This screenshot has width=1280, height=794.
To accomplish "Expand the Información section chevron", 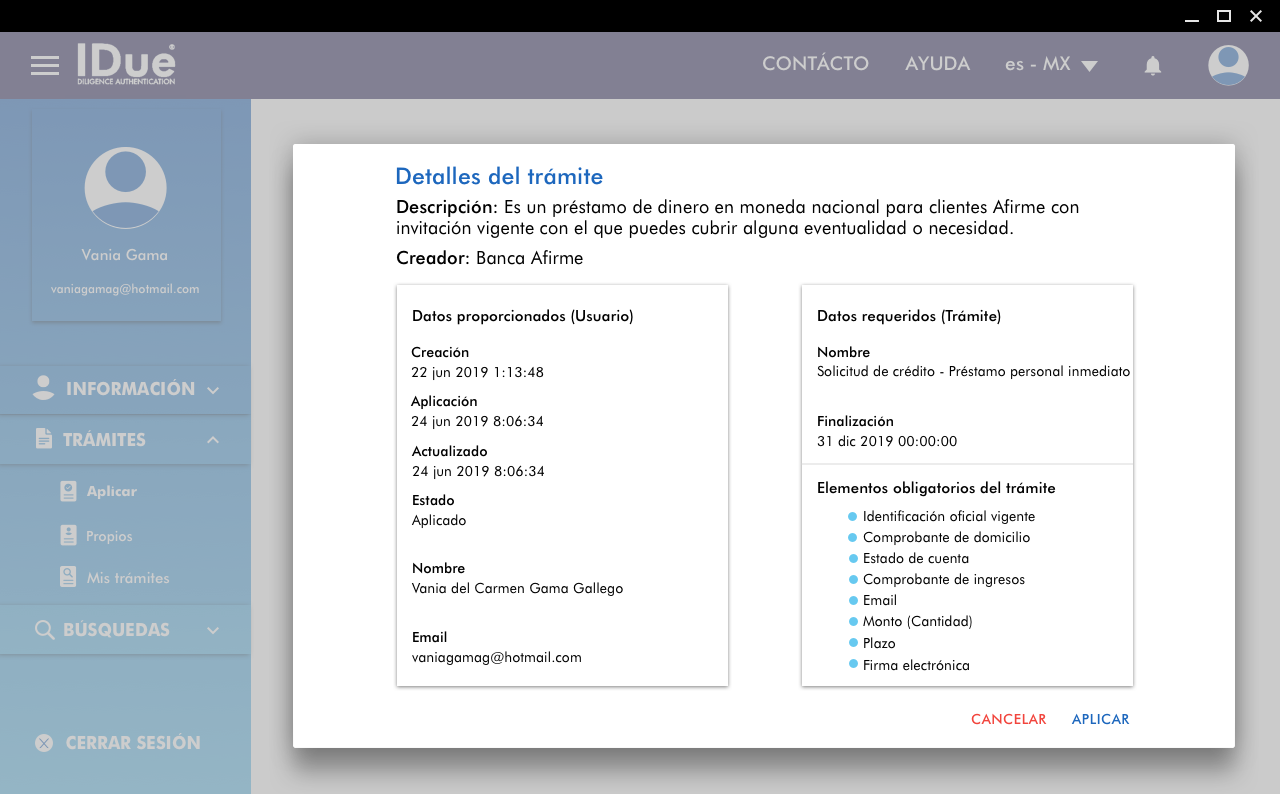I will point(213,390).
